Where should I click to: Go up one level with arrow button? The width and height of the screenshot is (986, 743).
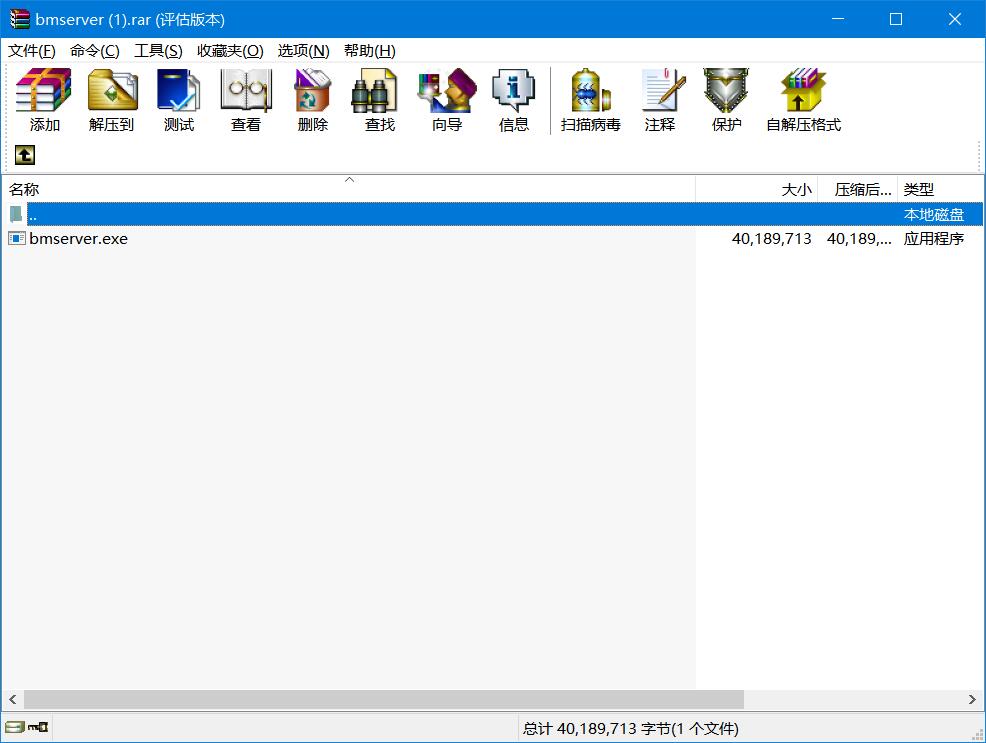(25, 155)
